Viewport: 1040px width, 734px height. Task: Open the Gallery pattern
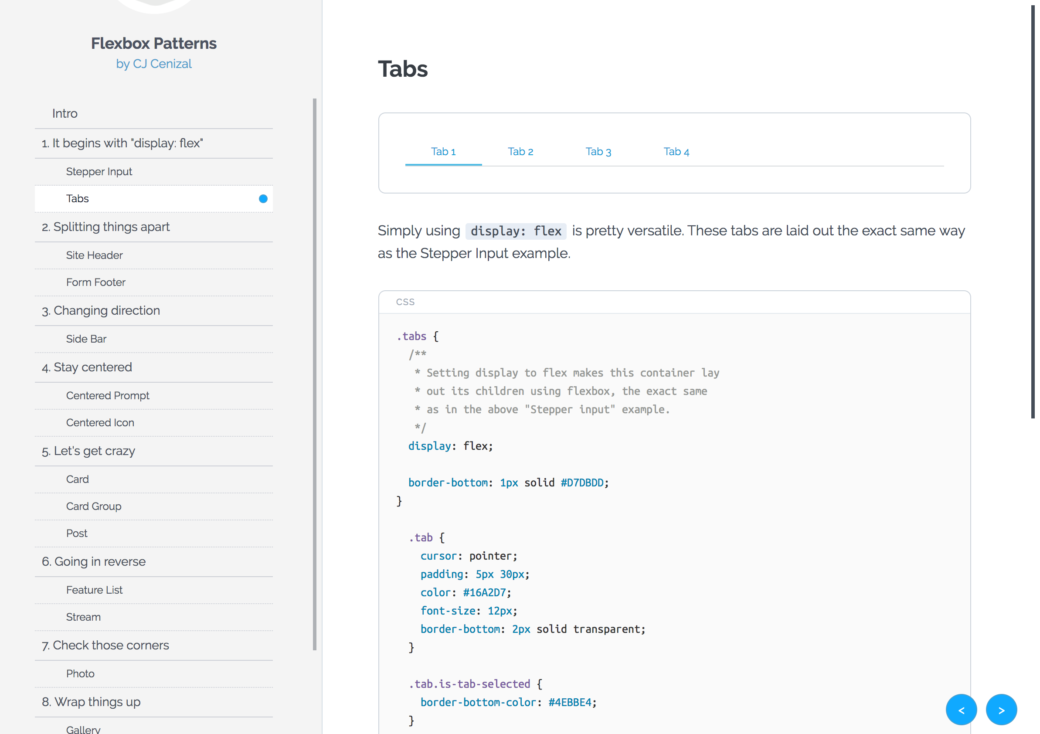(x=83, y=729)
